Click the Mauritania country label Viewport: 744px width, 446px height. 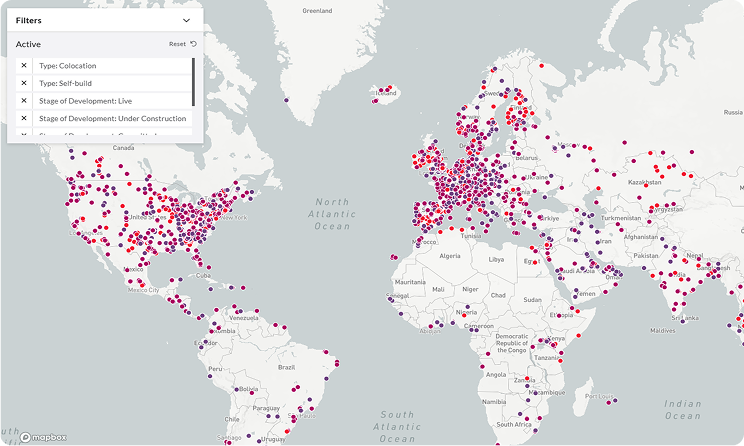(x=410, y=282)
